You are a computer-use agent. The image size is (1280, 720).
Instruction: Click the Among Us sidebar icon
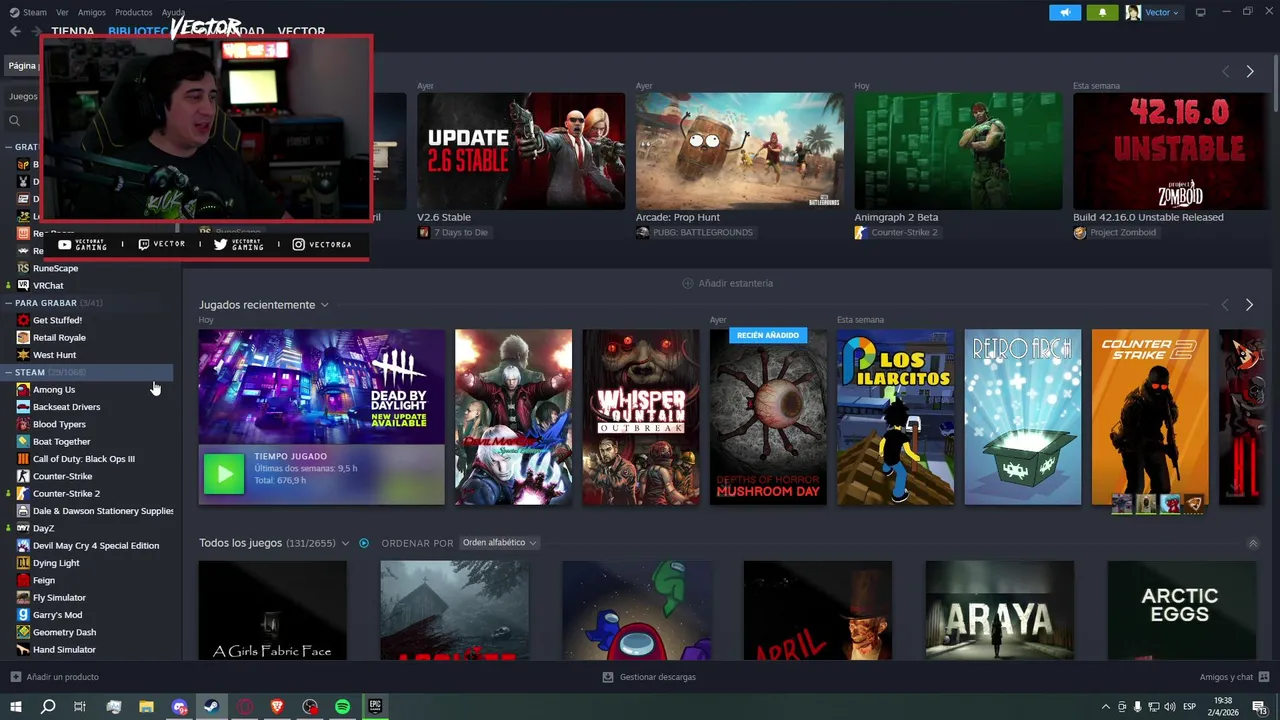[x=23, y=389]
